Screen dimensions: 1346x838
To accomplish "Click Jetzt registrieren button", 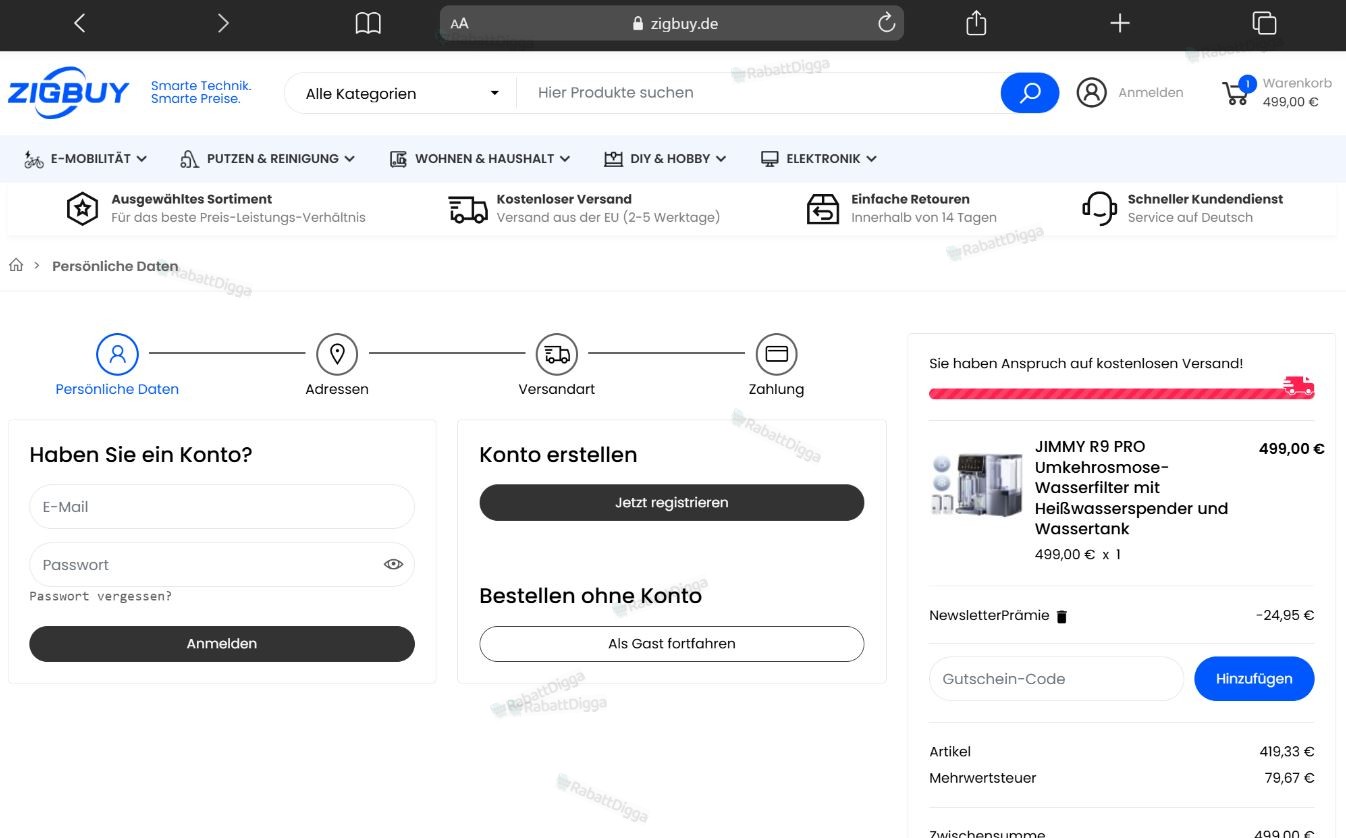I will [x=672, y=503].
